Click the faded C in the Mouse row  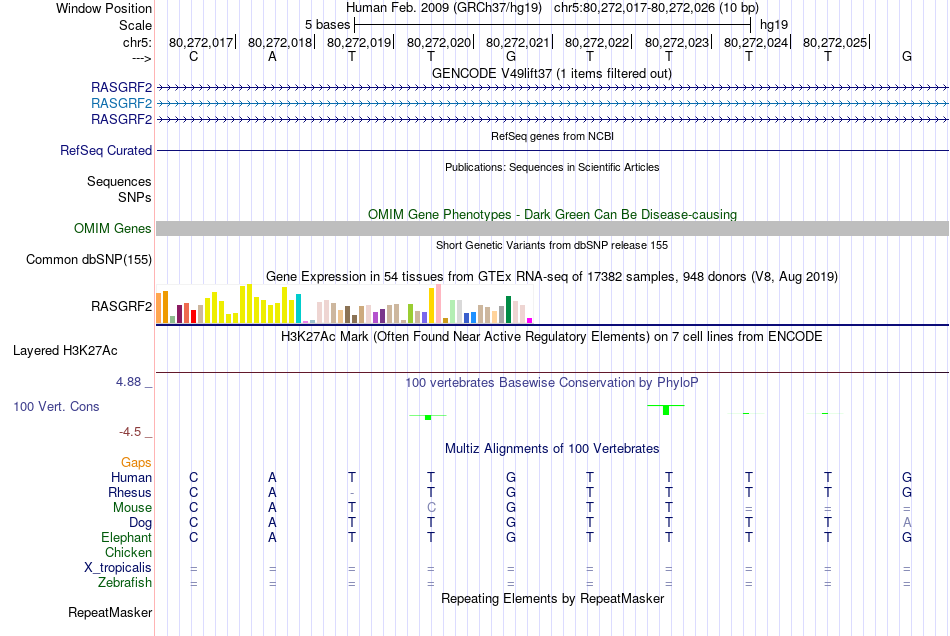431,508
